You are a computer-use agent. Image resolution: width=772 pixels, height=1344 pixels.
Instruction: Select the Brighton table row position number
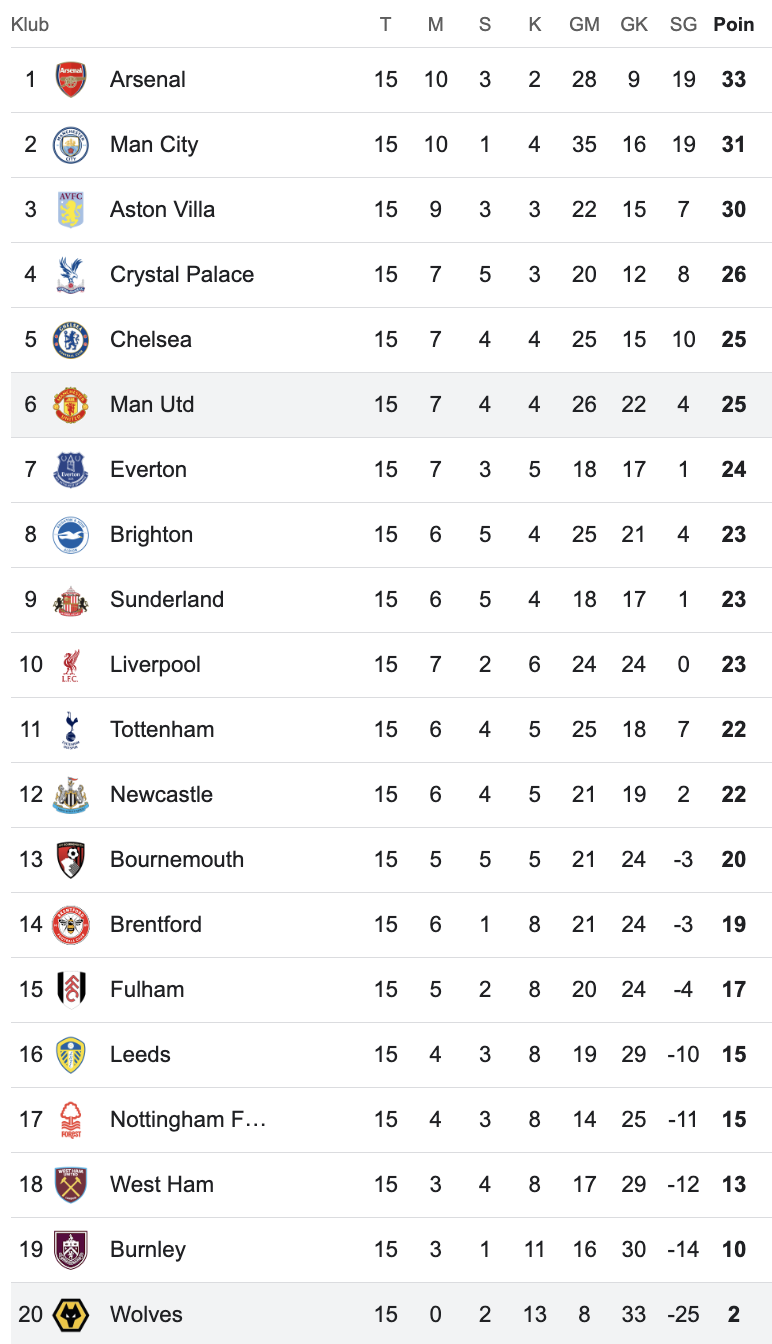(31, 535)
